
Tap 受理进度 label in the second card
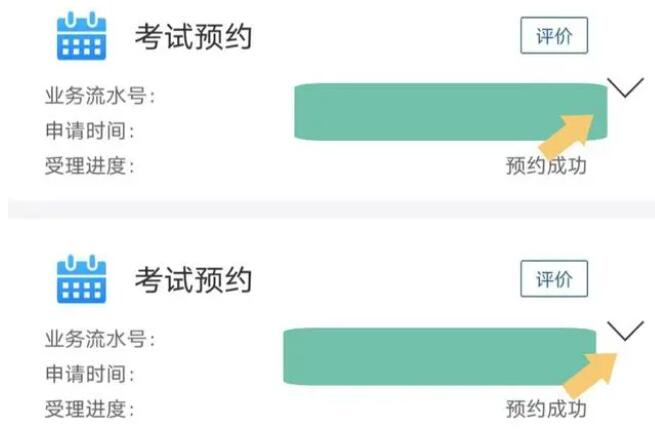(x=89, y=409)
